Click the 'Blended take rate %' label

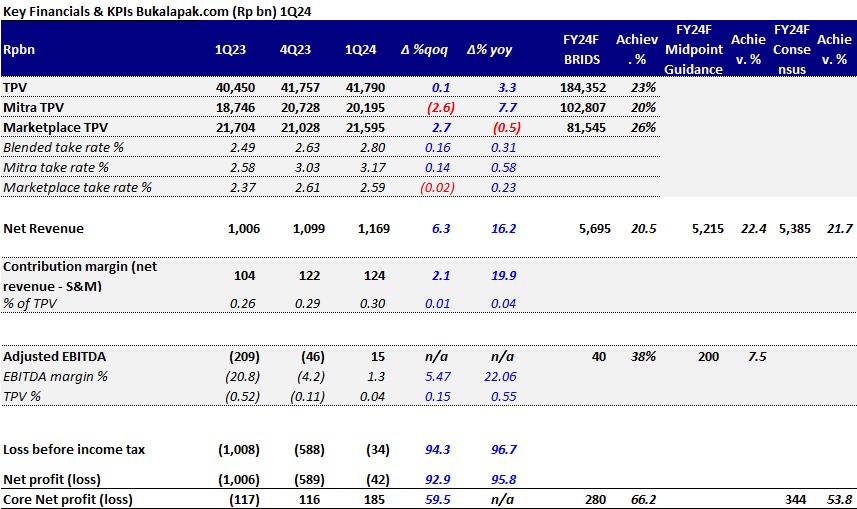(x=63, y=148)
